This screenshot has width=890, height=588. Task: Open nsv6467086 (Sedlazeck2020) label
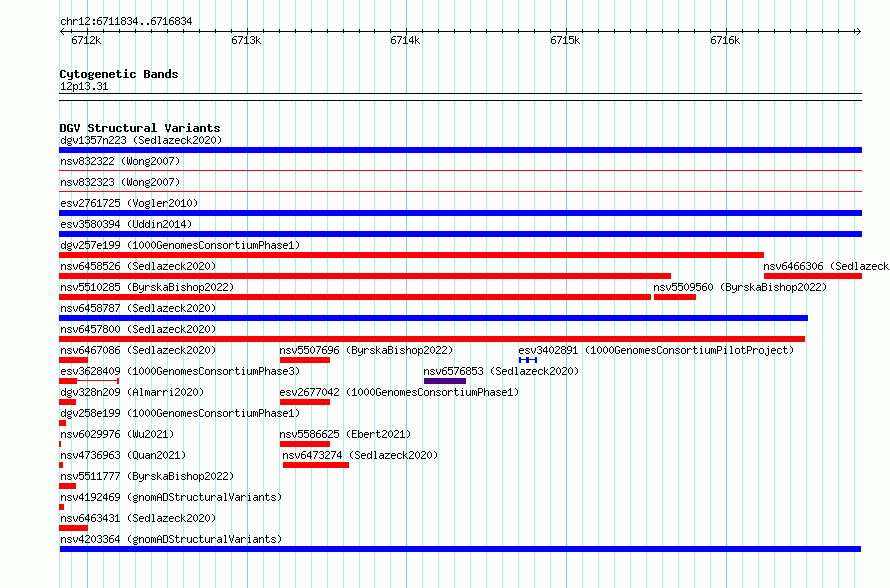point(138,350)
